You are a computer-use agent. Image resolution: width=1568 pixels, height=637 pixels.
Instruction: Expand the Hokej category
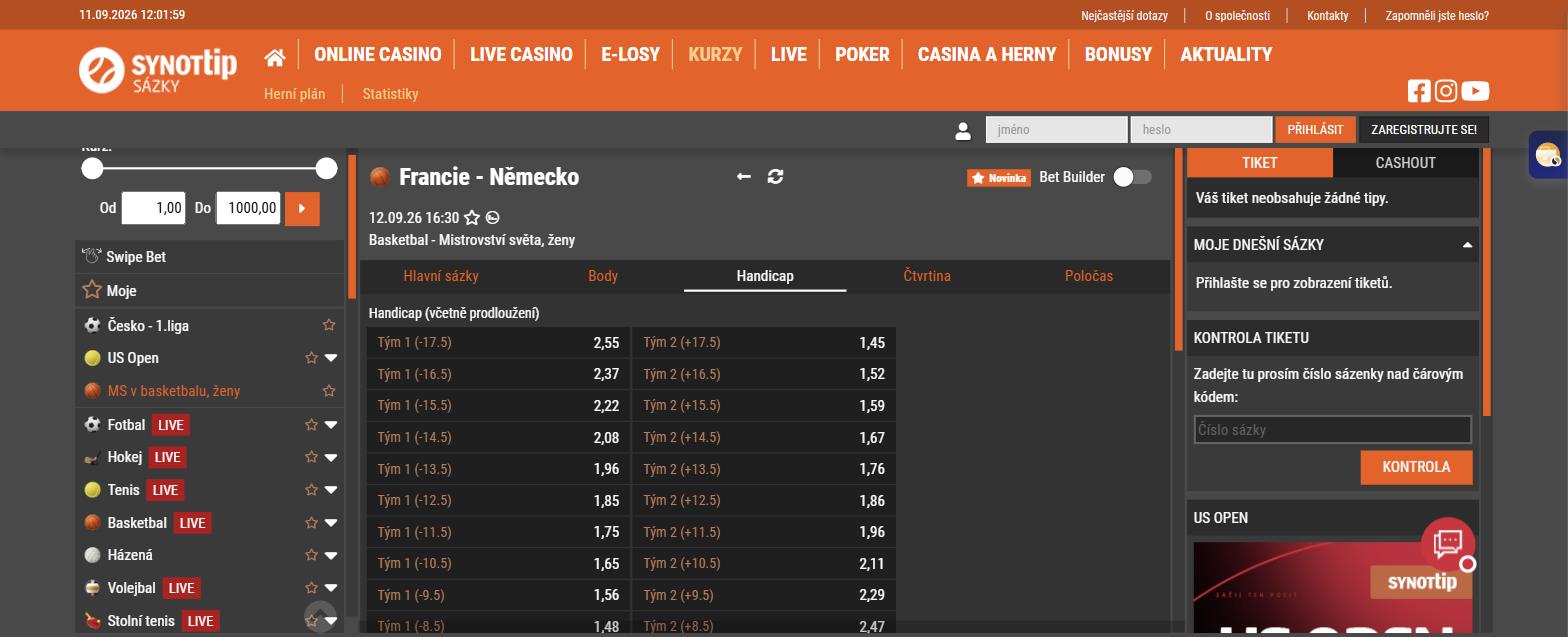click(x=331, y=457)
